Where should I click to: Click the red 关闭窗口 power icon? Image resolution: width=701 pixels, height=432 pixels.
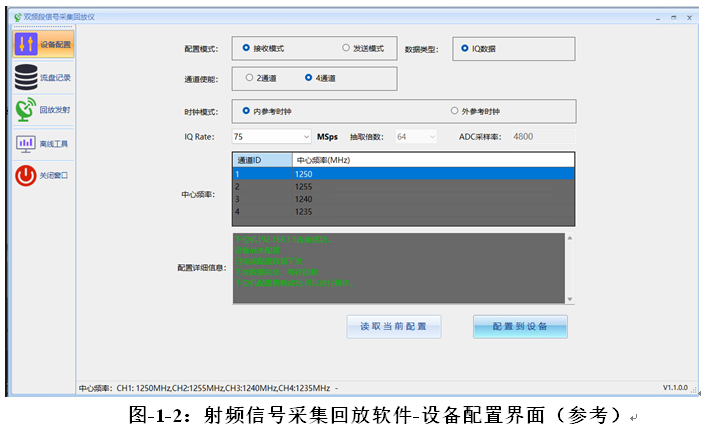[25, 176]
